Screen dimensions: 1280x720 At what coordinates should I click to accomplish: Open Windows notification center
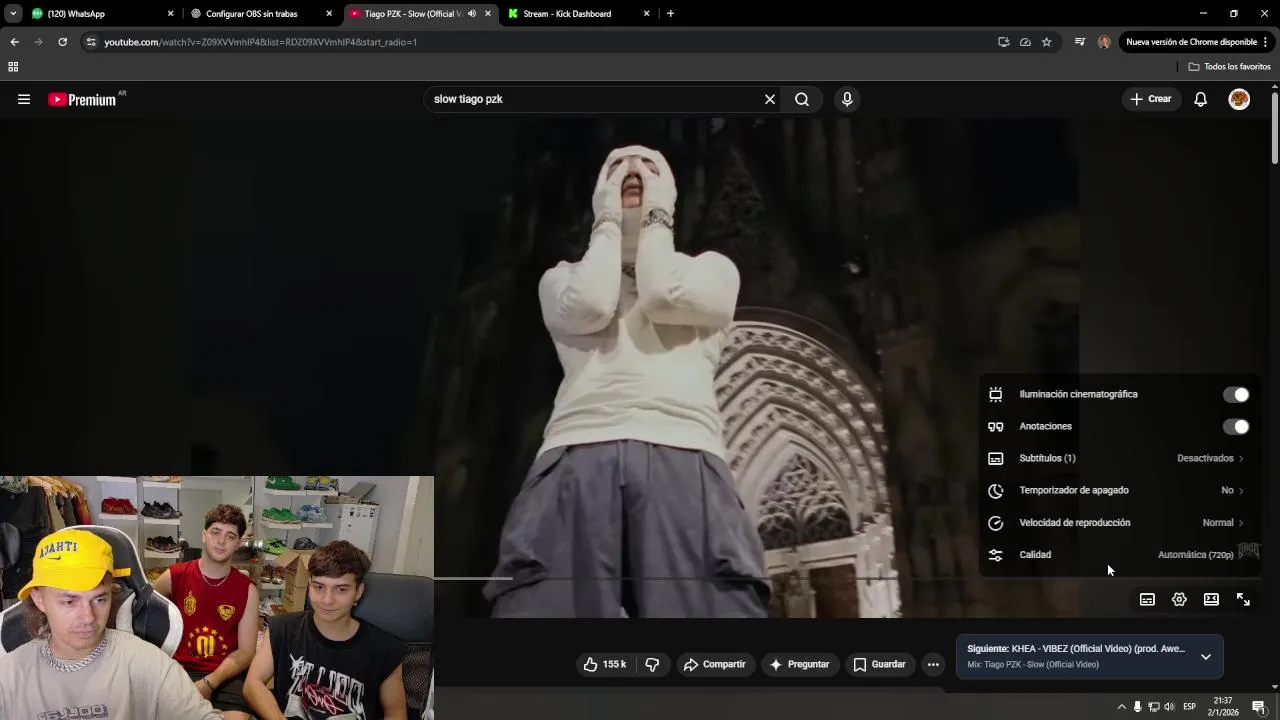[1259, 707]
